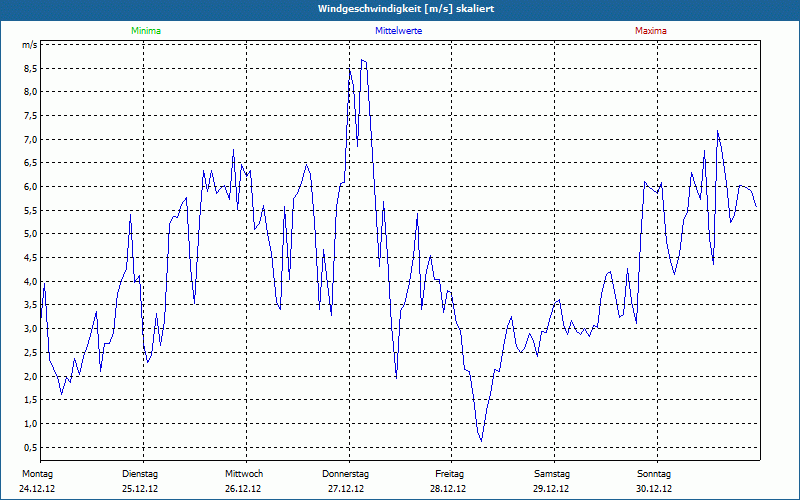Click the 3,0 y-axis value
This screenshot has width=800, height=500.
click(x=31, y=329)
